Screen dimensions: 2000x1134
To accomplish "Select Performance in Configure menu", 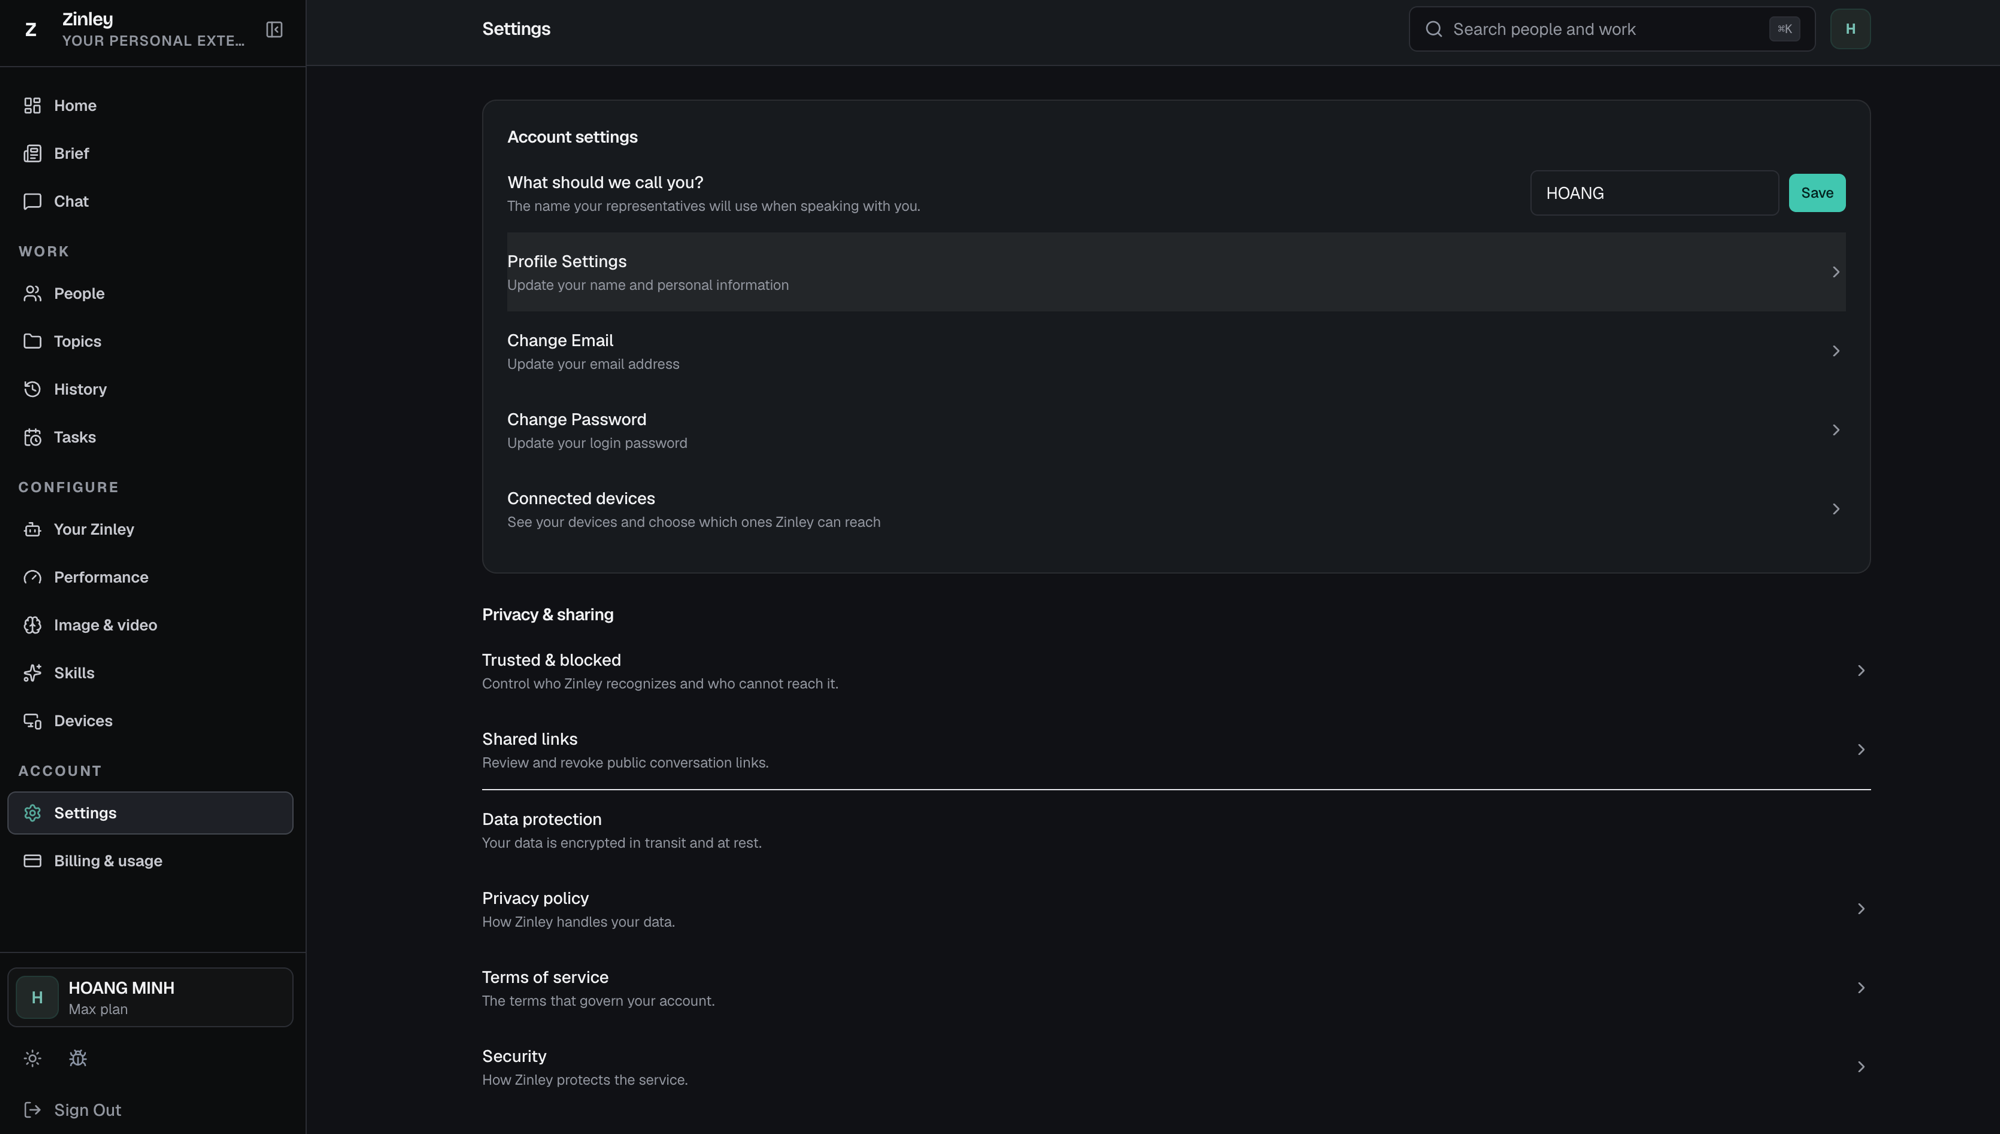I will pos(150,577).
